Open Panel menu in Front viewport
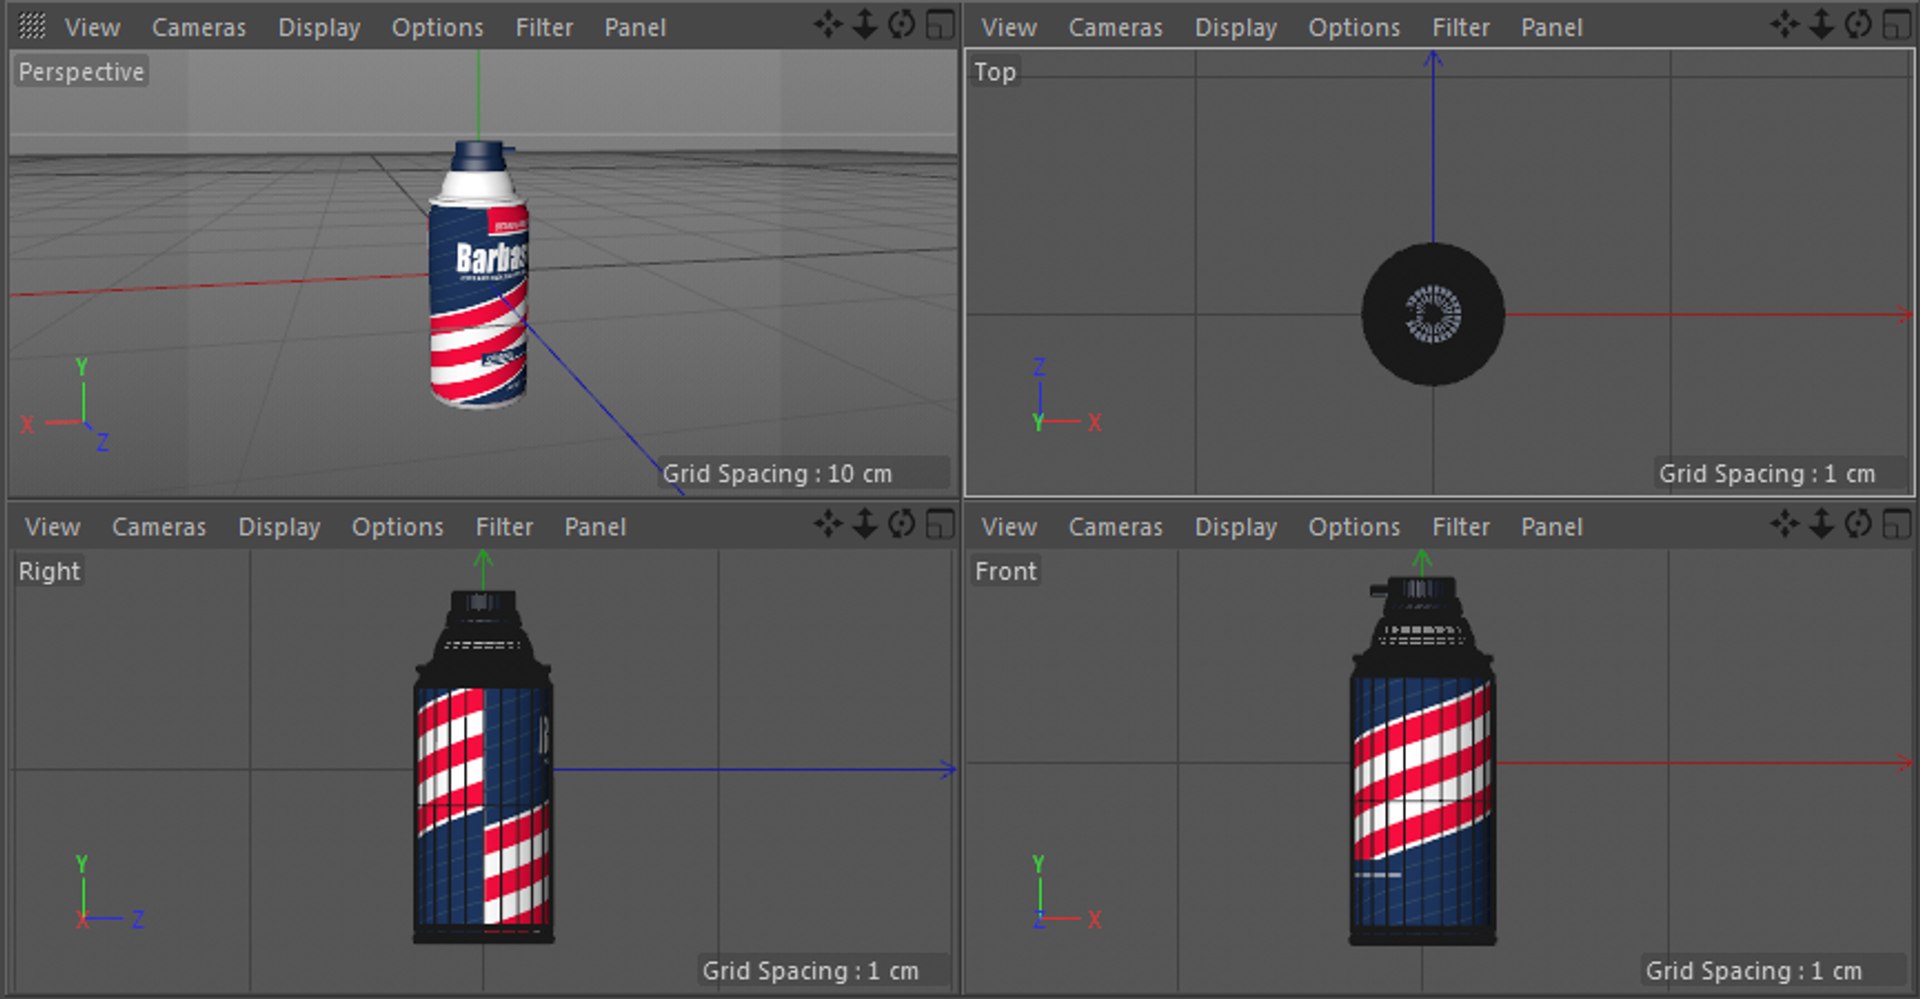Viewport: 1920px width, 999px height. click(1551, 527)
